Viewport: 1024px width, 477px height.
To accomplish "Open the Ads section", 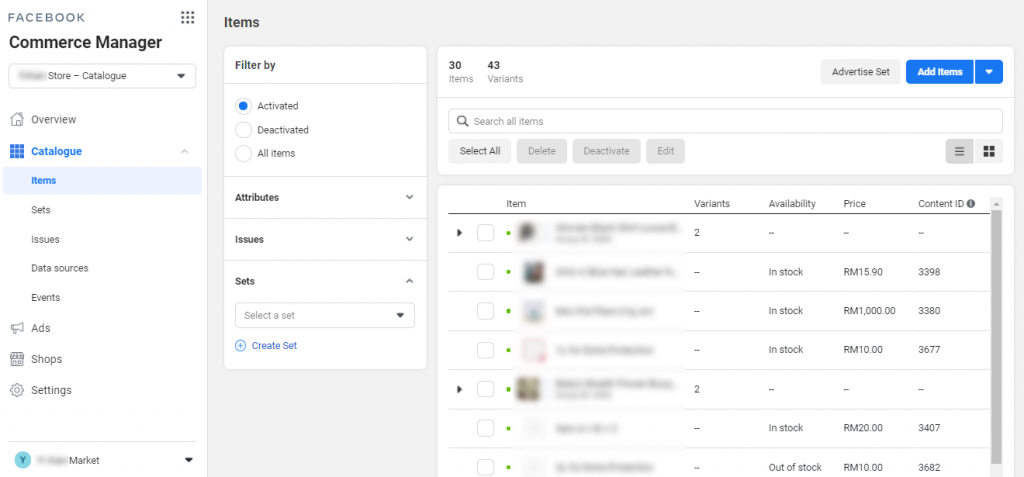I will [x=40, y=328].
